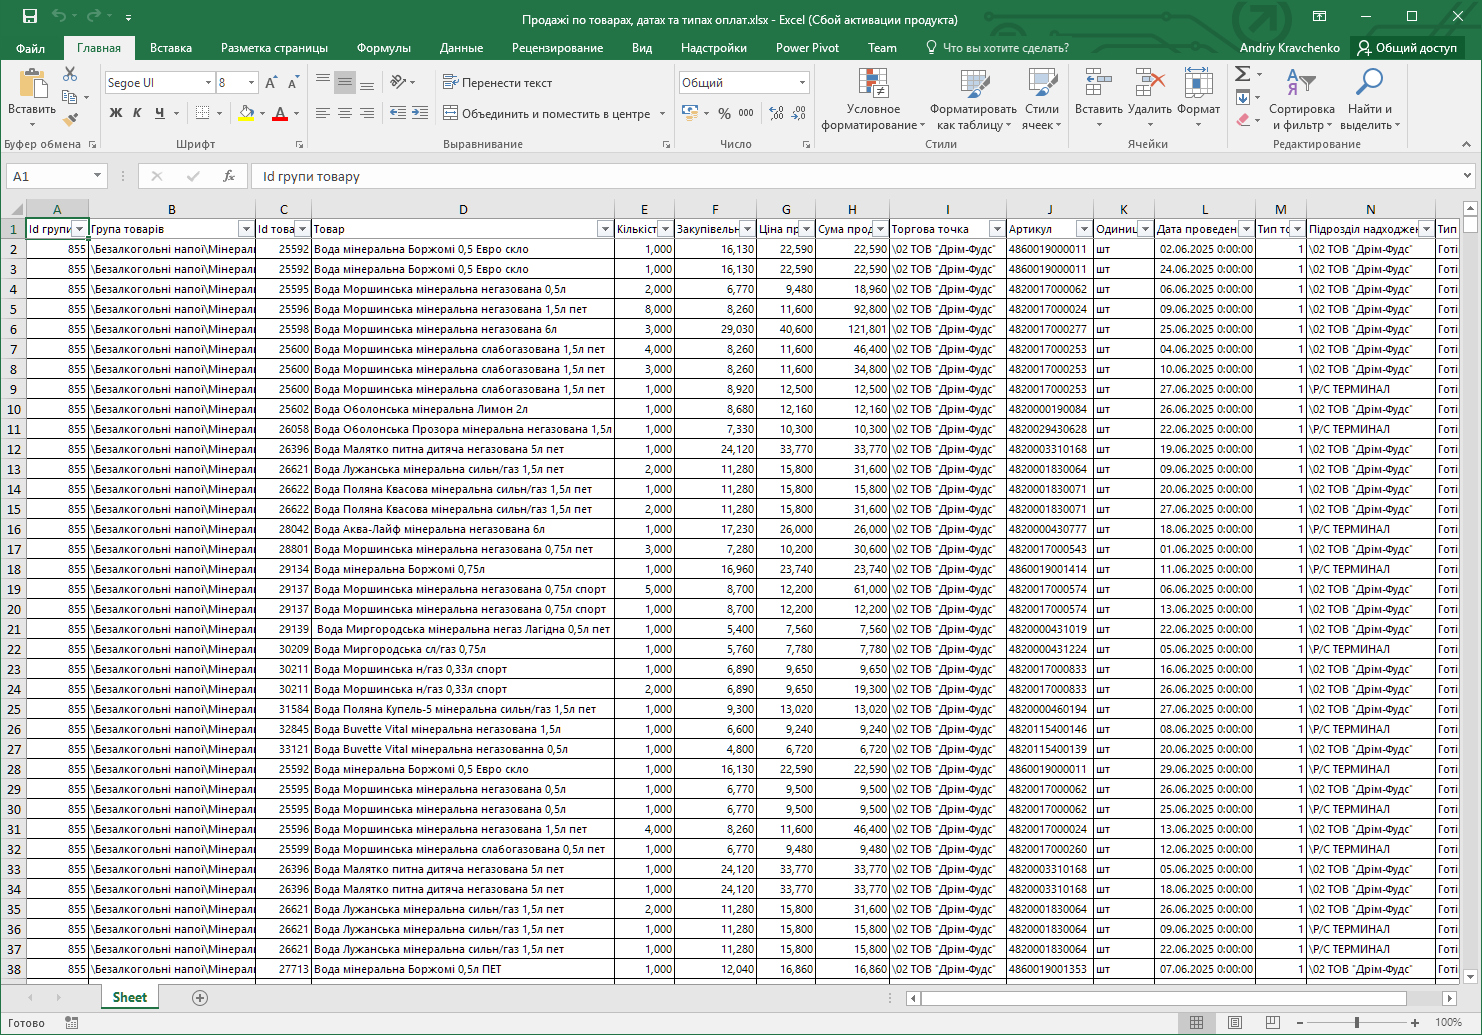This screenshot has height=1035, width=1482.
Task: Toggle middle vertical alignment
Action: pos(345,82)
